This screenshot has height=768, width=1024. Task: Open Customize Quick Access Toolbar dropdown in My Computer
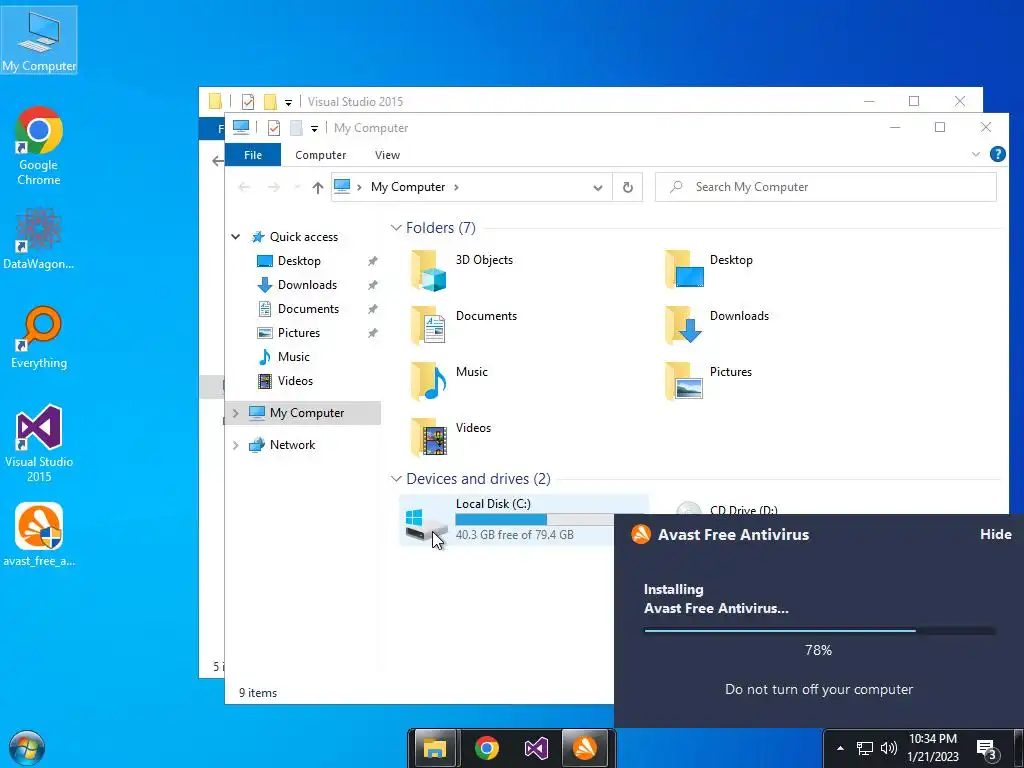tap(314, 128)
